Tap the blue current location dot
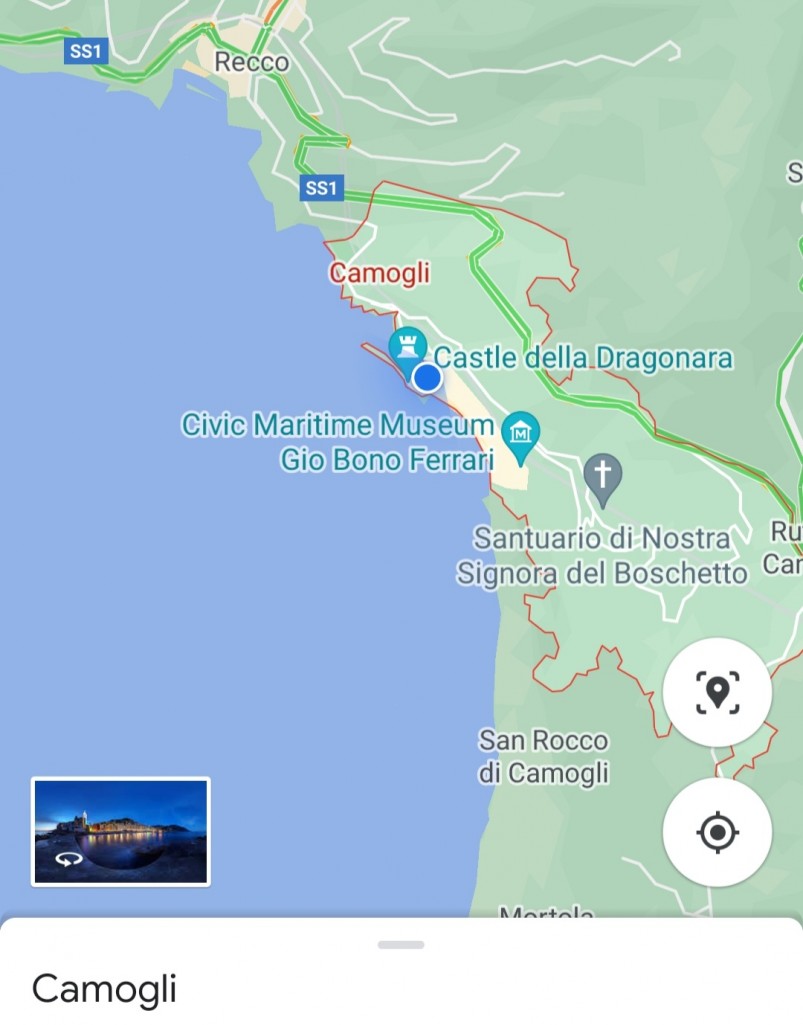Image resolution: width=803 pixels, height=1025 pixels. point(428,378)
